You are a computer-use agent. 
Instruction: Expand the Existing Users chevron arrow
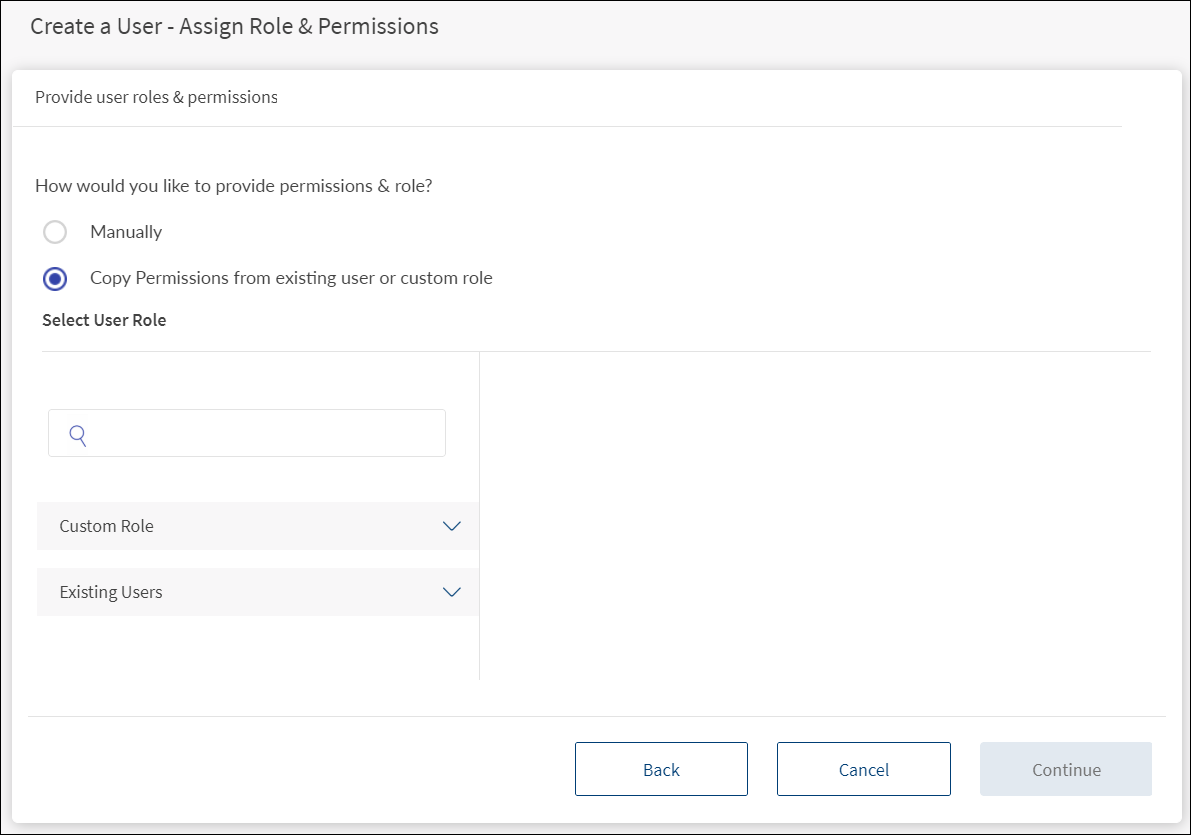coord(452,592)
